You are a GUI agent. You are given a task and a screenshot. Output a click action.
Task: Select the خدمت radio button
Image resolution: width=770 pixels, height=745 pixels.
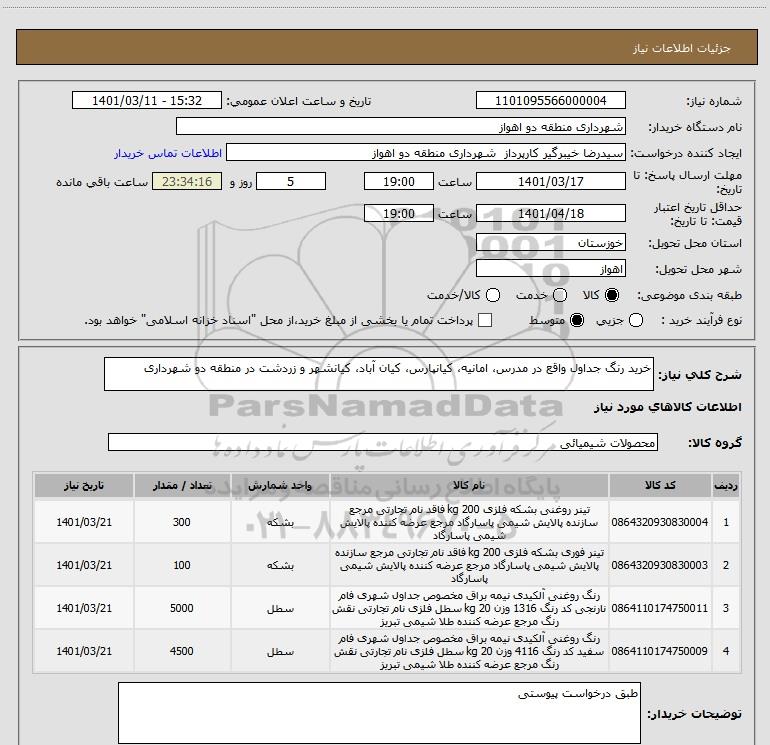pos(560,295)
